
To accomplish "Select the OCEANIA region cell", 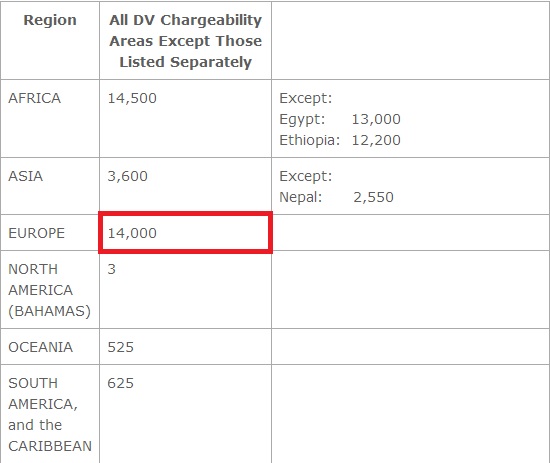I will click(50, 347).
